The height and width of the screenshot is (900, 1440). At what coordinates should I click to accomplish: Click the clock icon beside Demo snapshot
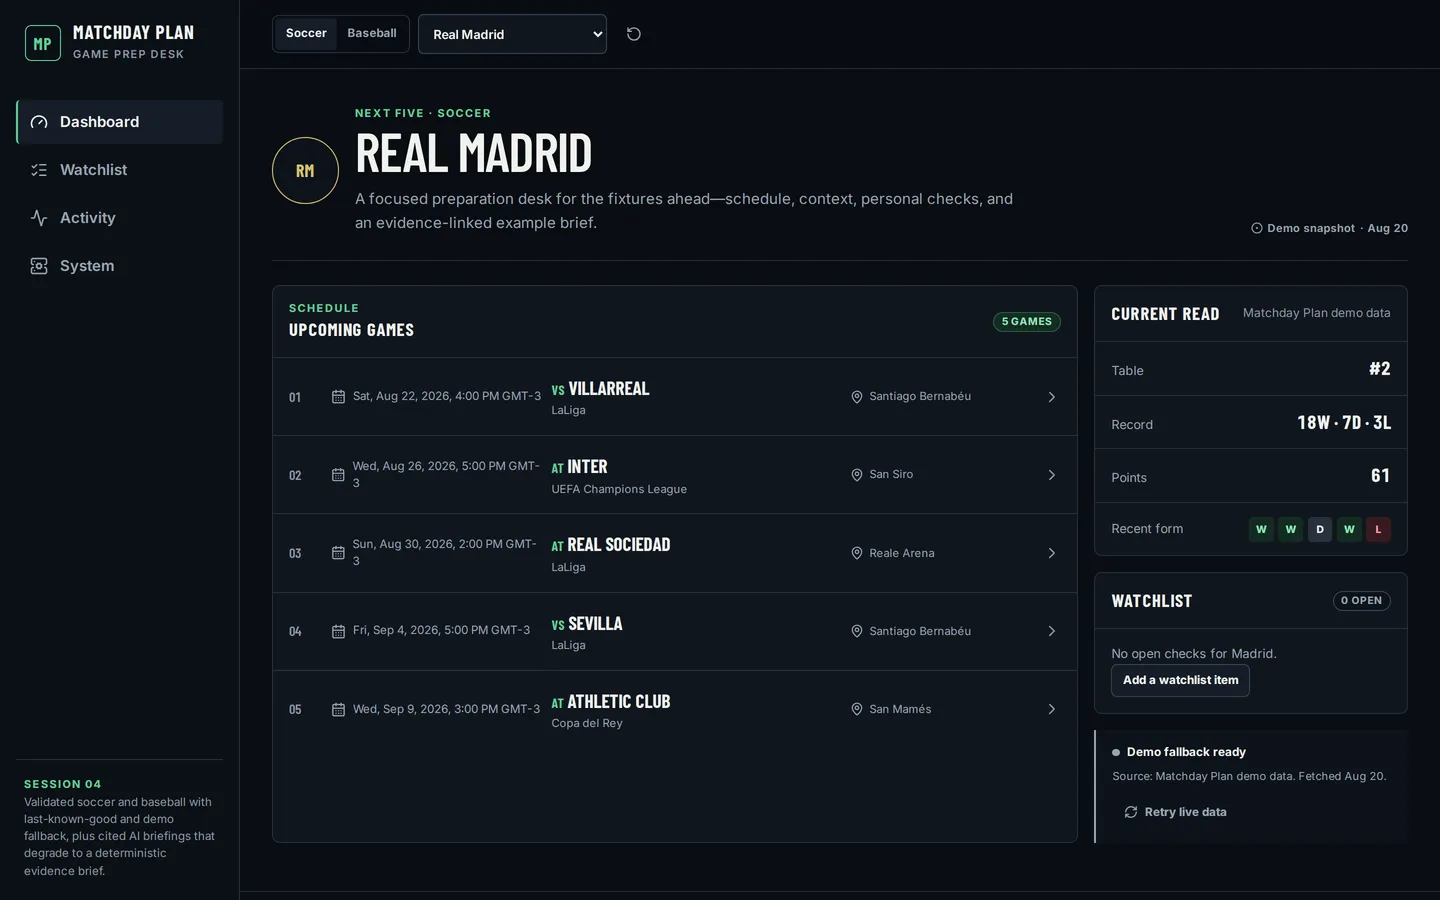1257,228
